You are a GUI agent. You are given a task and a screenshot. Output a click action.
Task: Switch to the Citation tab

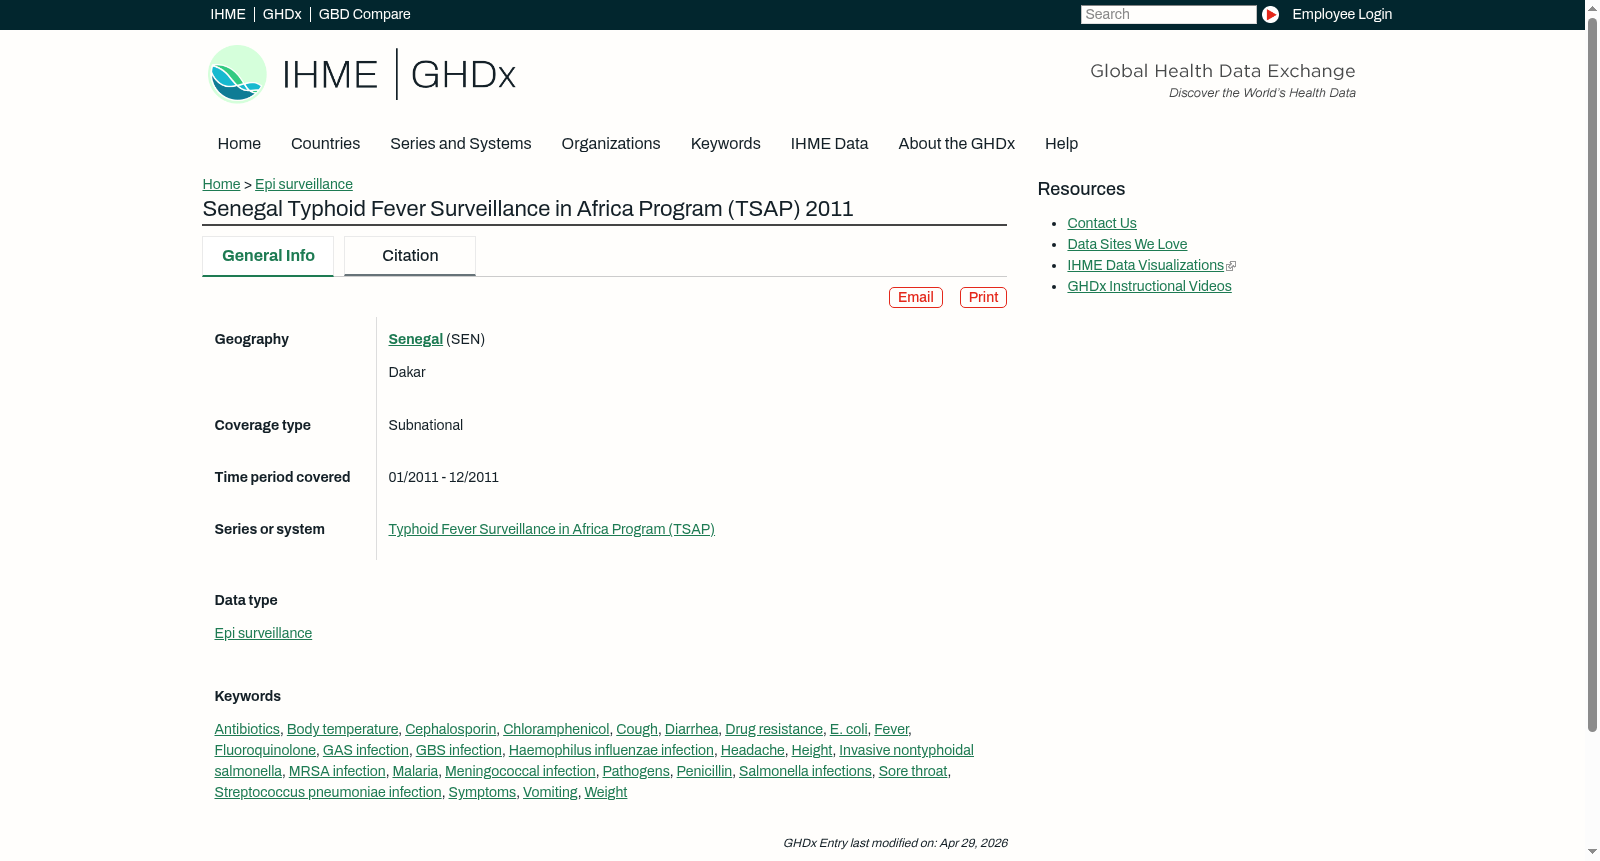[x=410, y=256]
